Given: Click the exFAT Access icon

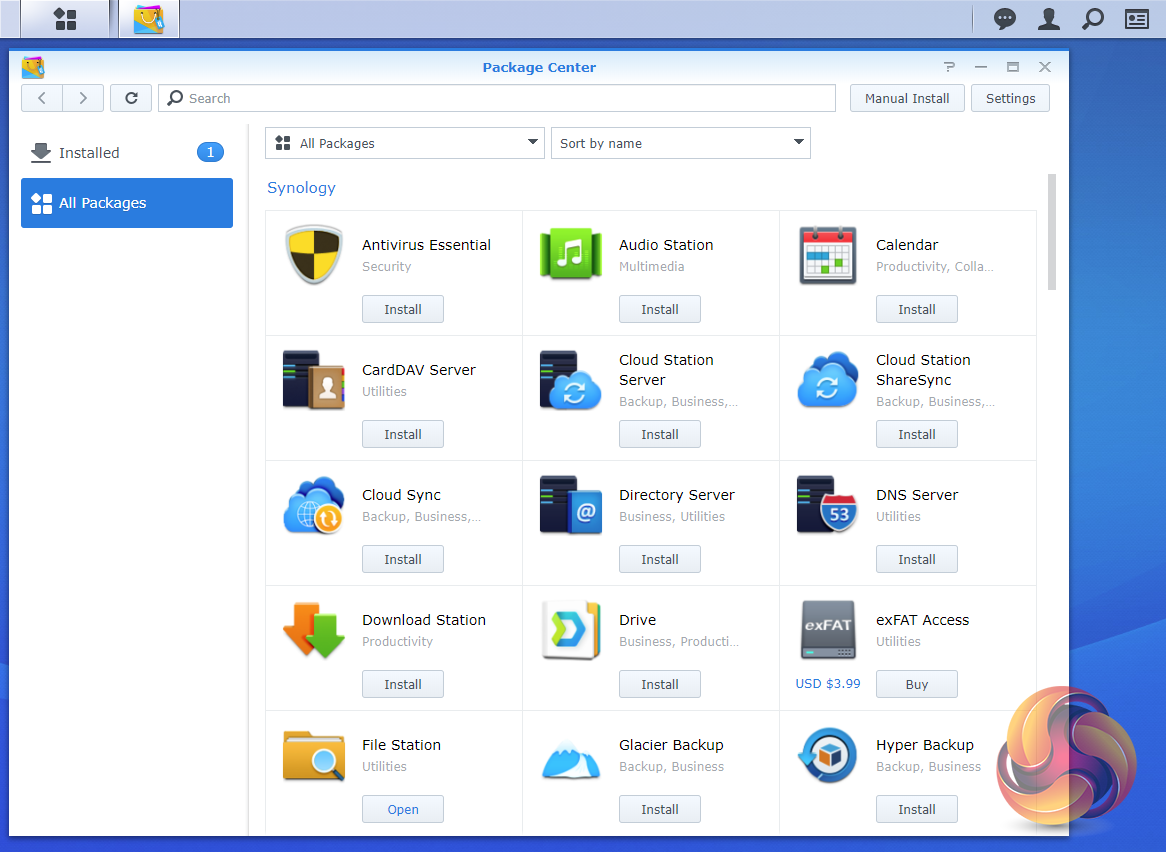Looking at the screenshot, I should tap(828, 630).
